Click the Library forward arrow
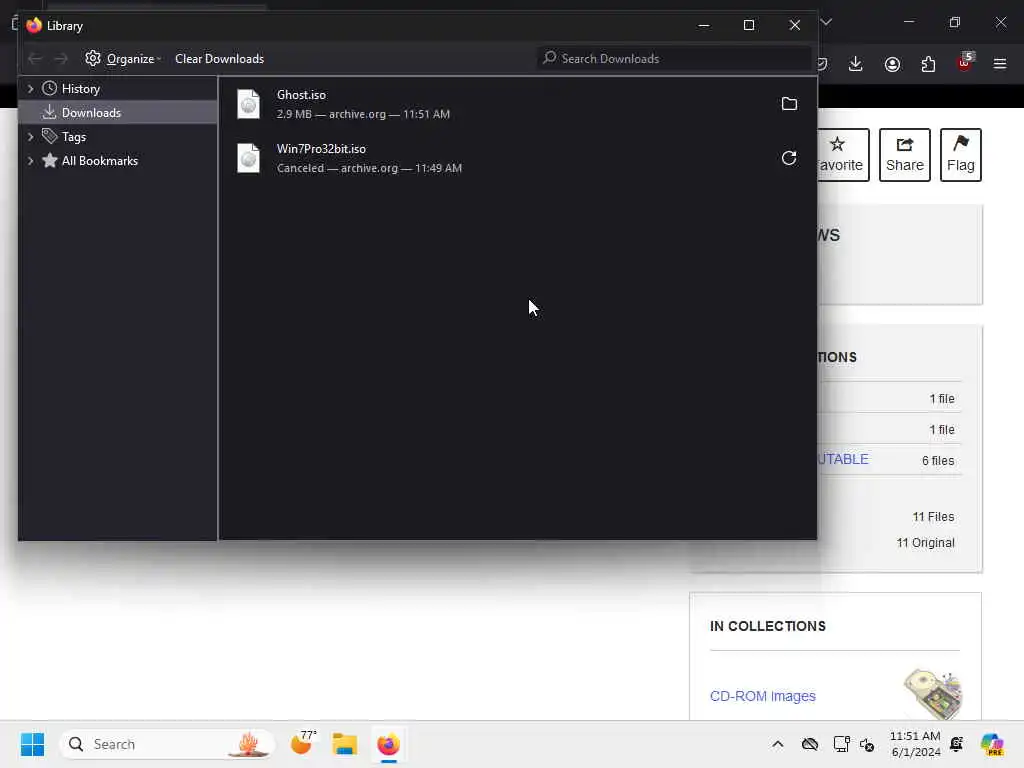 61,59
